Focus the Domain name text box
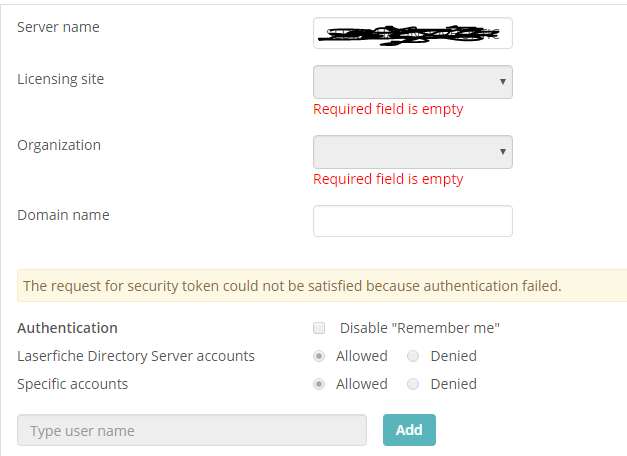627x456 pixels. (x=412, y=221)
